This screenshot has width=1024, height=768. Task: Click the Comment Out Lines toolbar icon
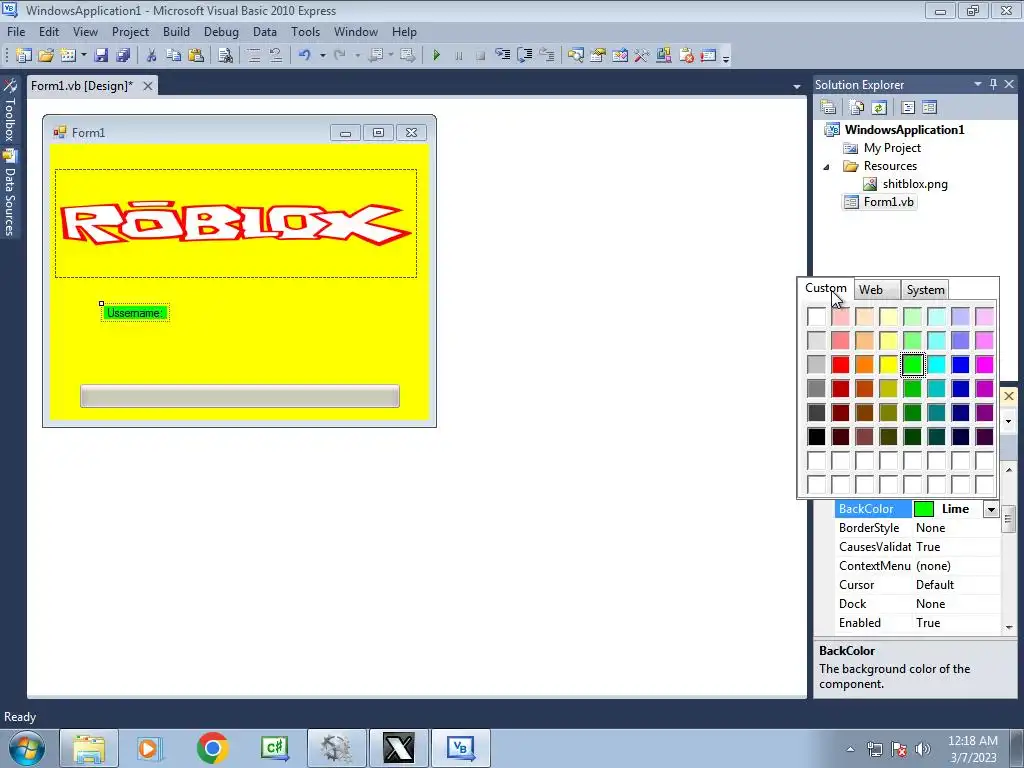coord(254,56)
